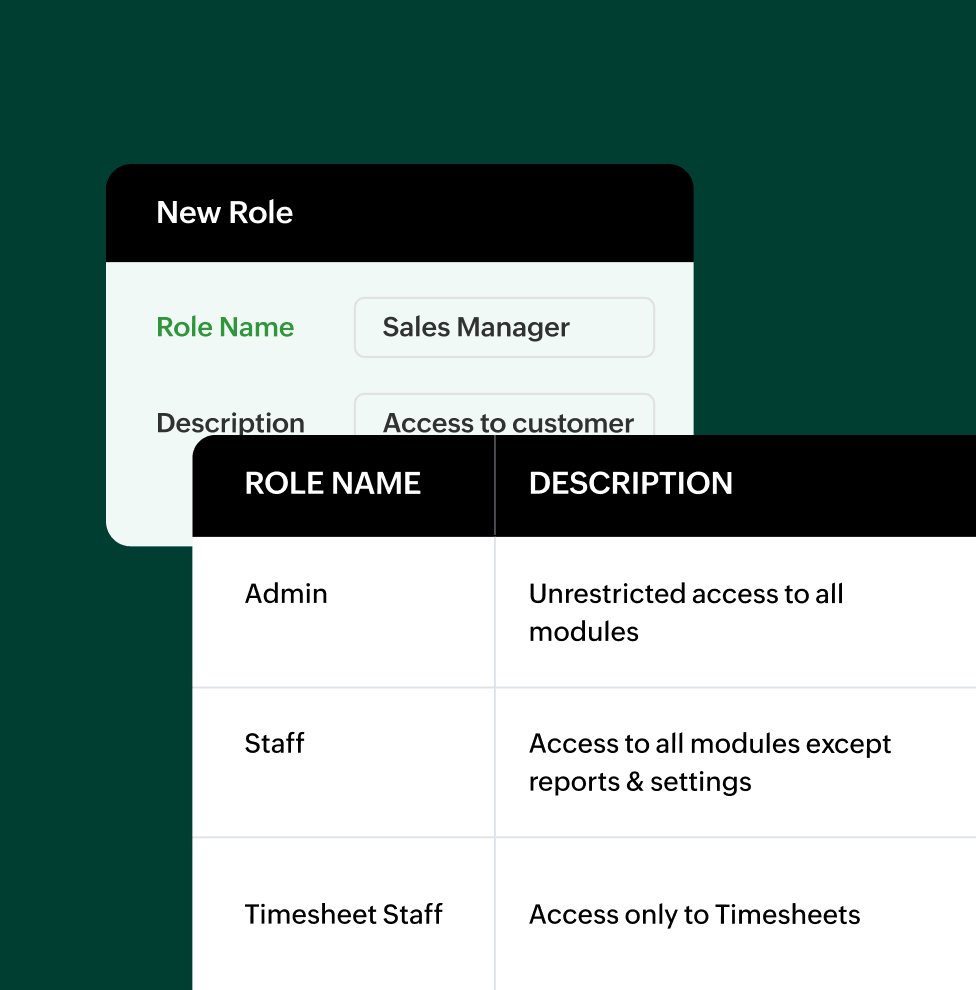Click the DESCRIPTION column header

[x=631, y=483]
